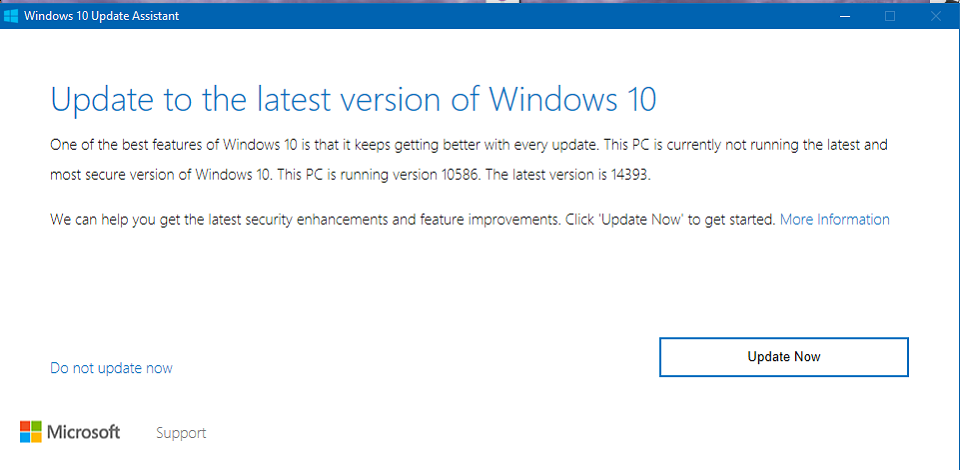Click the 'Update to the latest version' heading

tap(353, 100)
